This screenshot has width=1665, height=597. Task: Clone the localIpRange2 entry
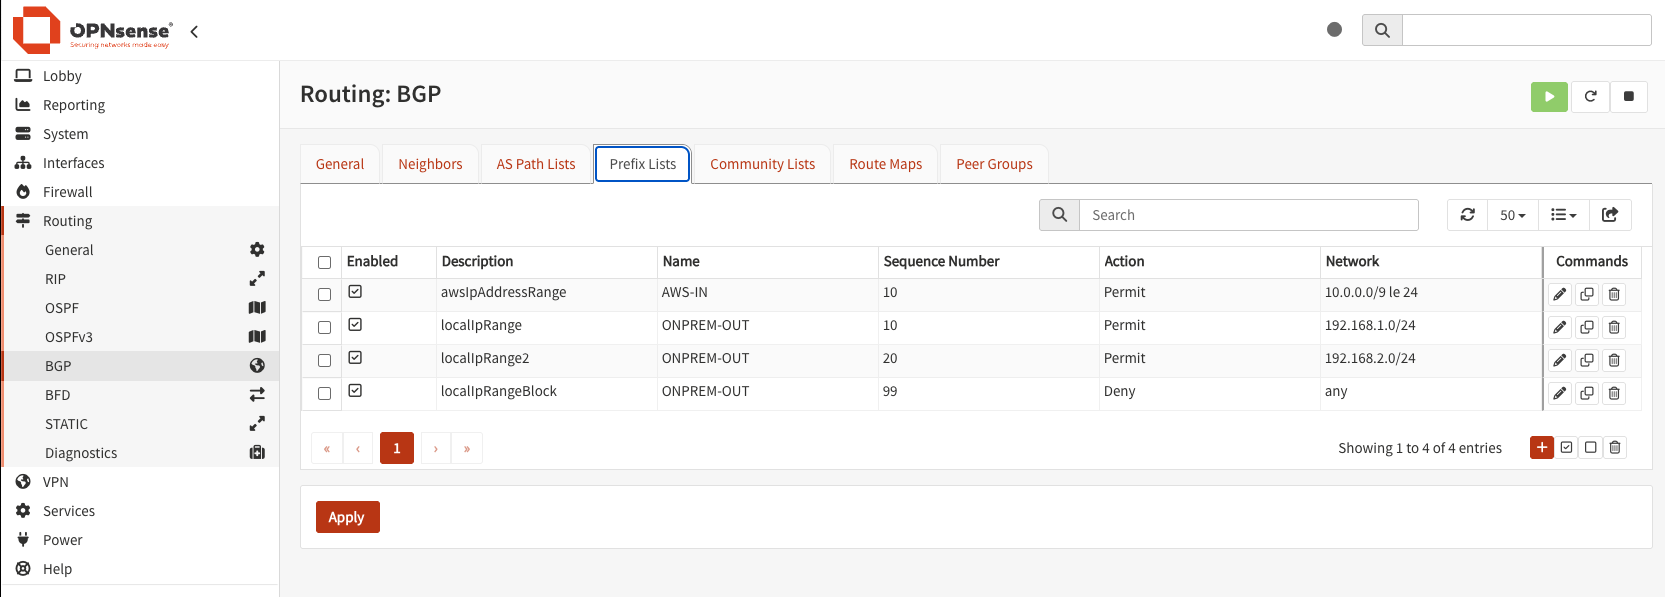tap(1587, 360)
